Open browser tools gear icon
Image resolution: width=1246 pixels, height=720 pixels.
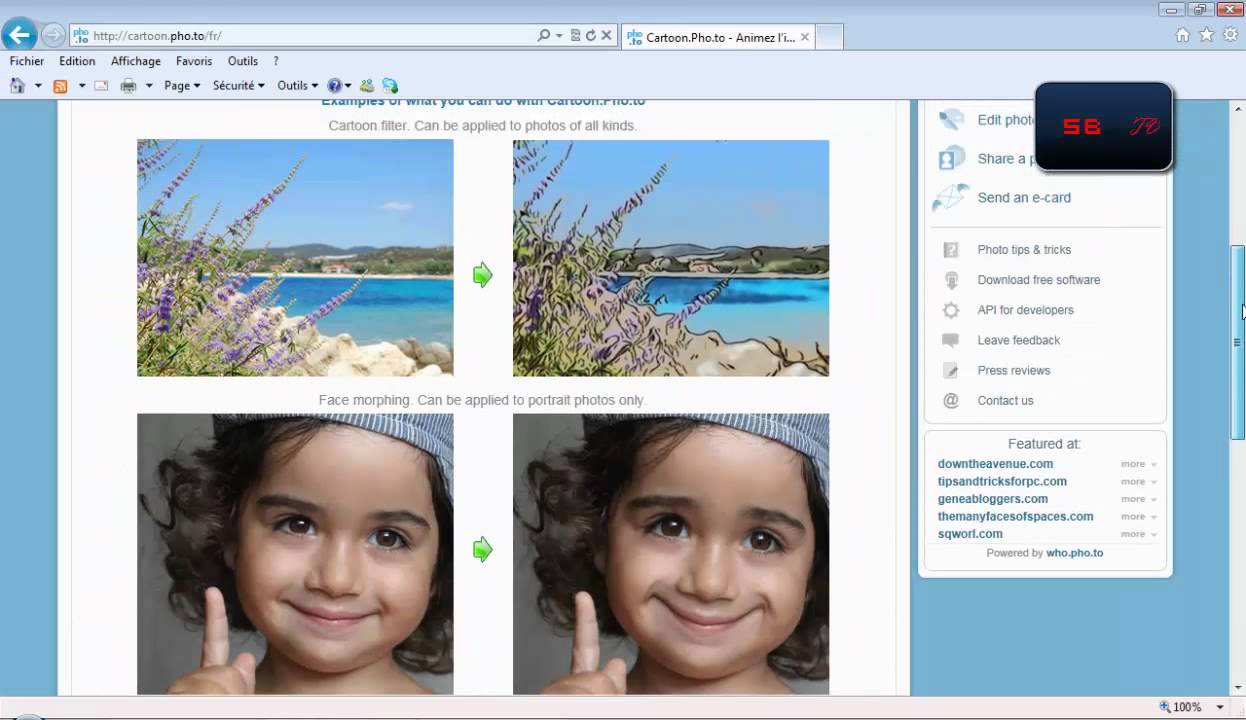pos(1230,35)
